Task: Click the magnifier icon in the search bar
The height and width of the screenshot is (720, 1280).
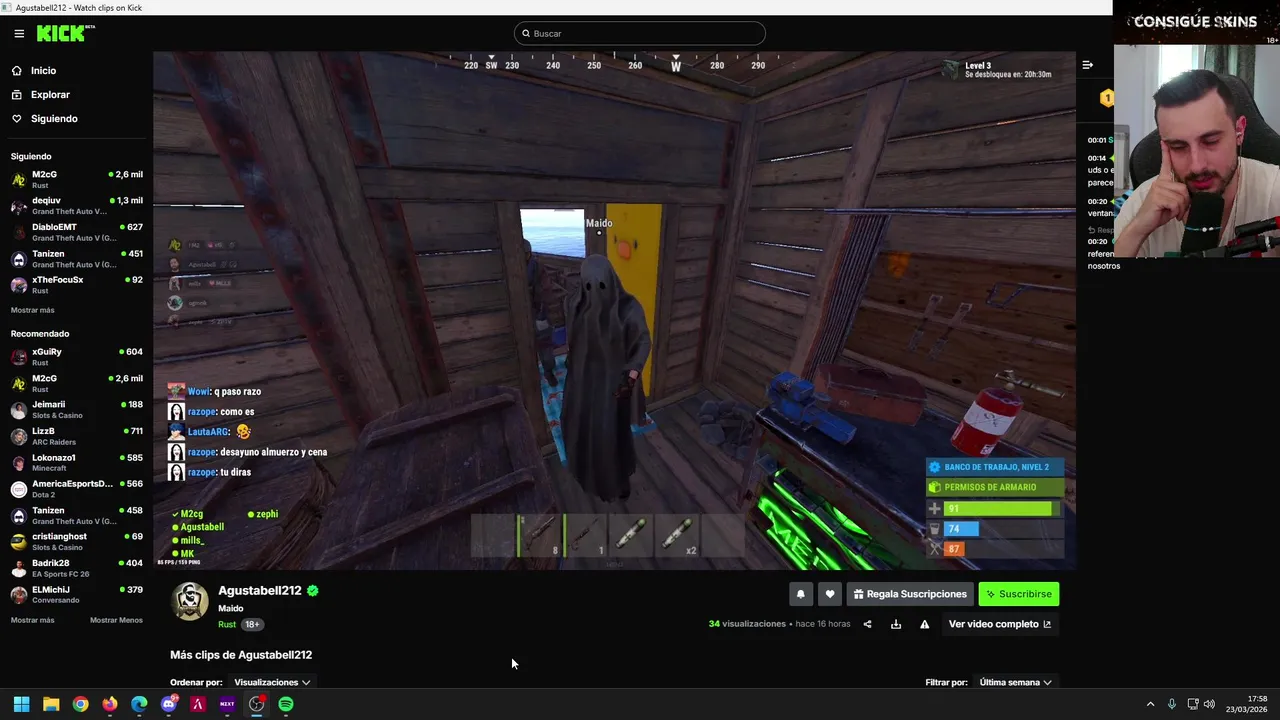Action: 525,34
